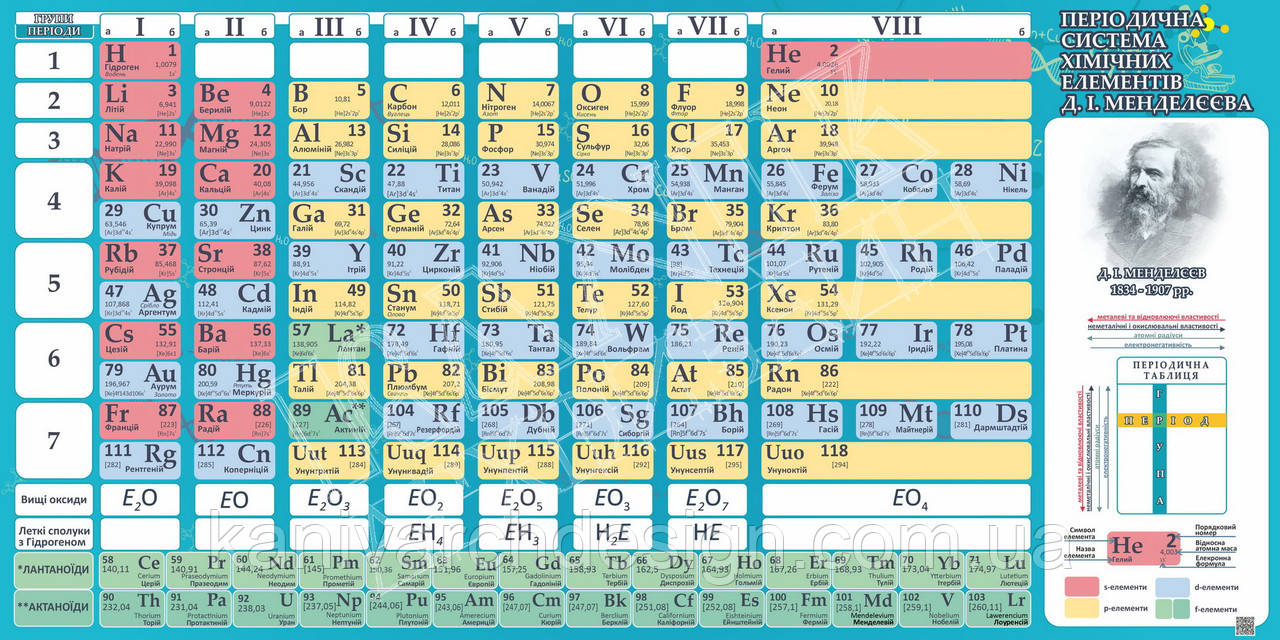Click the red s-елементи legend swatch
The height and width of the screenshot is (640, 1280).
[x=1084, y=587]
